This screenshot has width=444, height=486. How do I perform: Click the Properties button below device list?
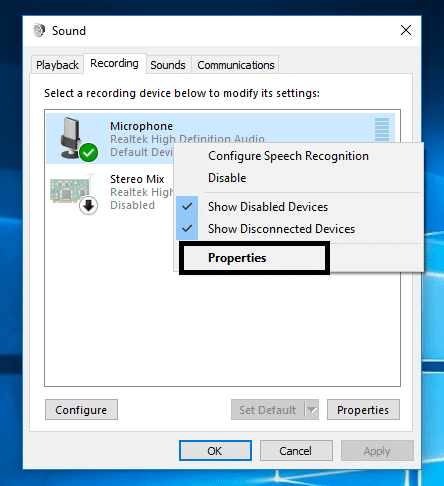363,410
